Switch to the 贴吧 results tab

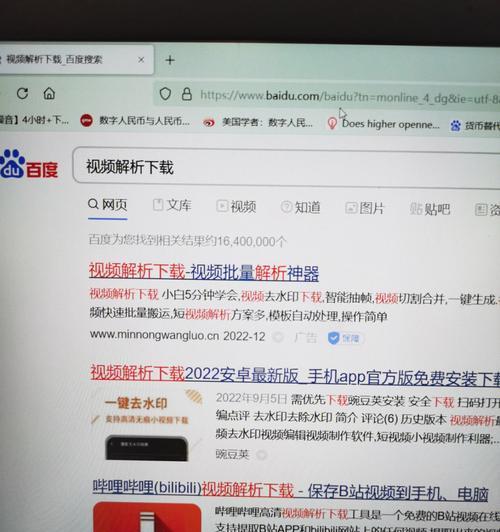coord(430,209)
